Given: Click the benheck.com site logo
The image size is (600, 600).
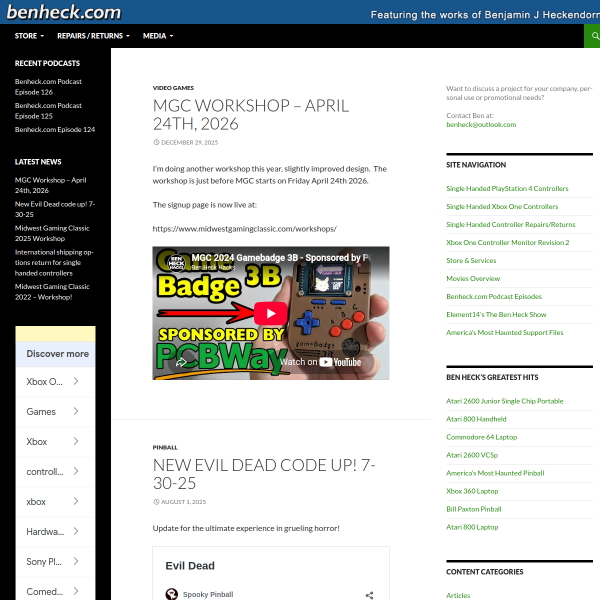Looking at the screenshot, I should tap(64, 12).
